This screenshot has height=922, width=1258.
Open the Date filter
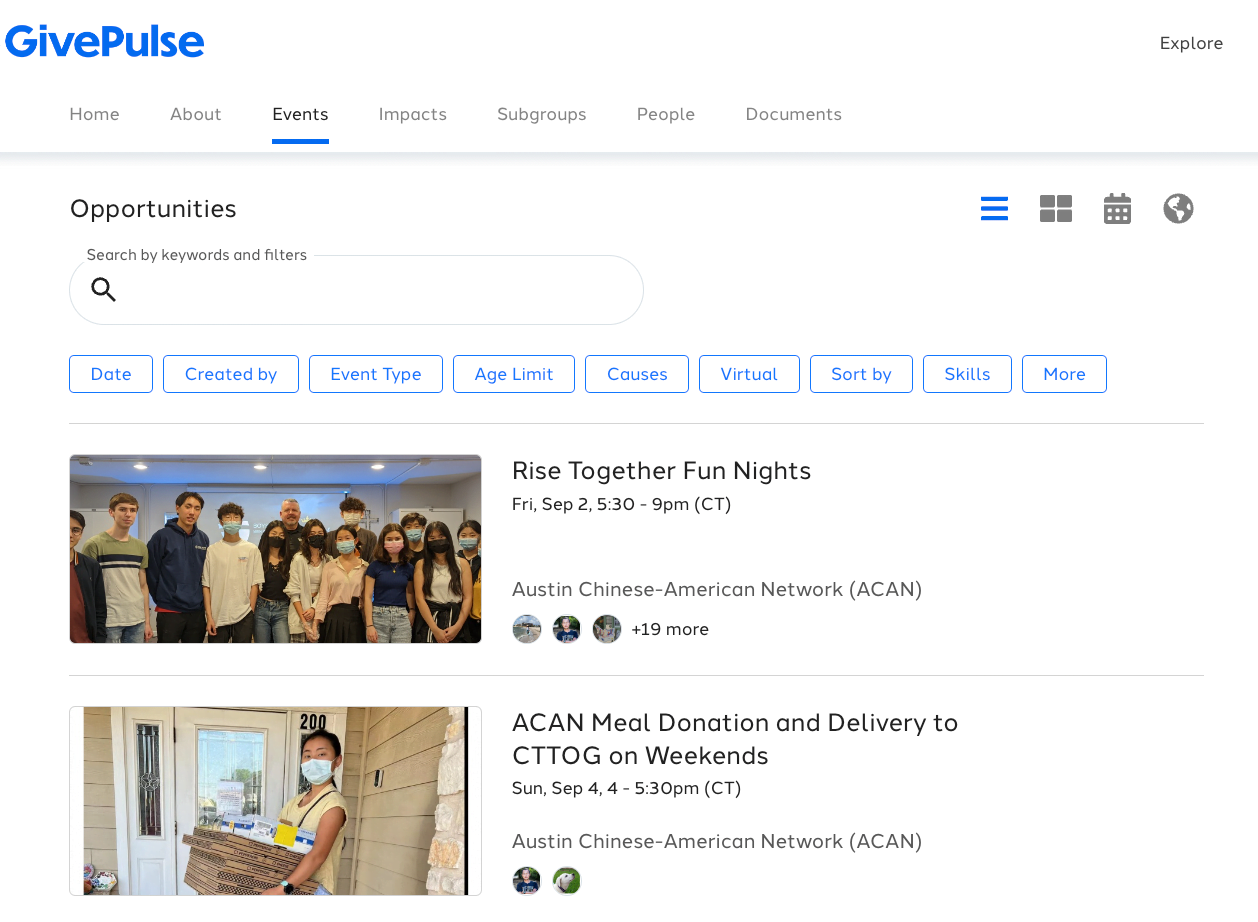click(x=110, y=373)
